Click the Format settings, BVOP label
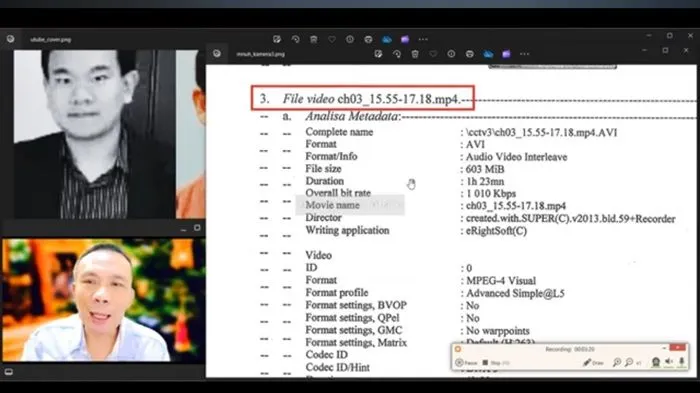This screenshot has height=393, width=700. pos(356,305)
